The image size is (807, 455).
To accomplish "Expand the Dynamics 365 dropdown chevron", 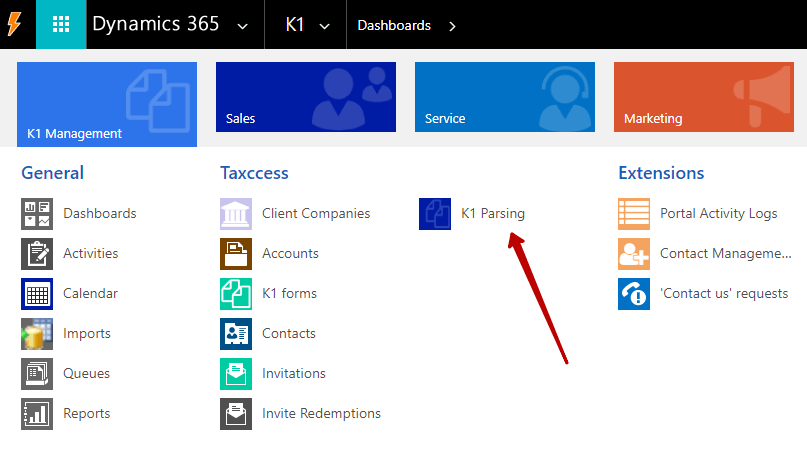I will (242, 26).
